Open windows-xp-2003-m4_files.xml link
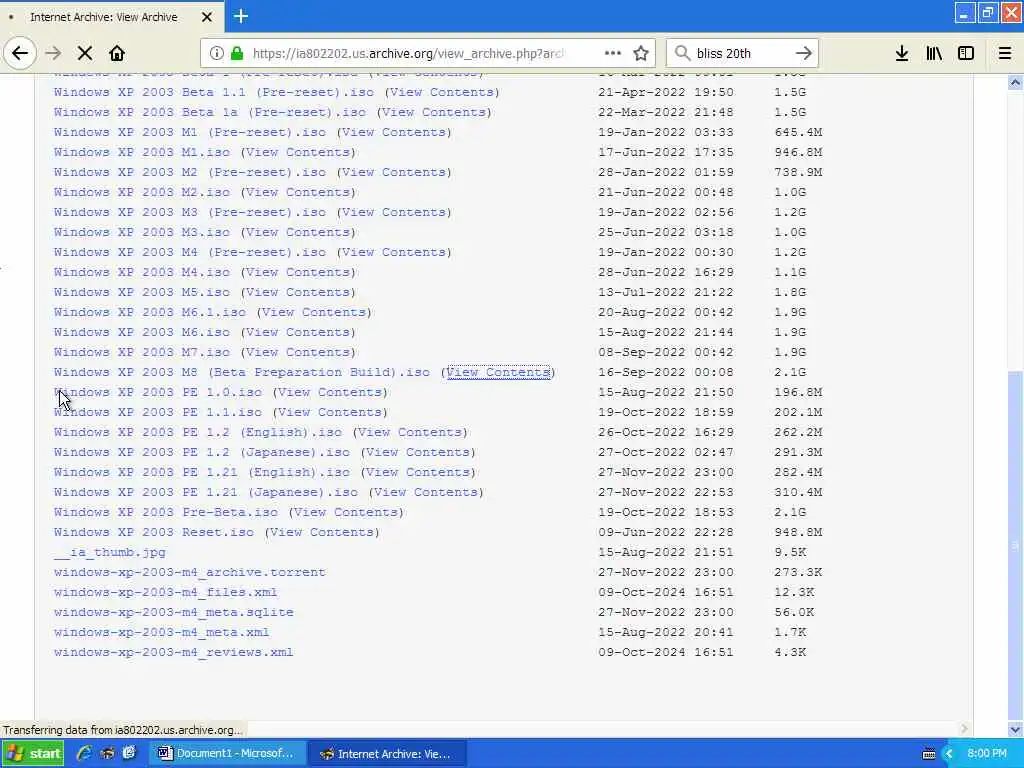Viewport: 1024px width, 768px height. point(165,592)
